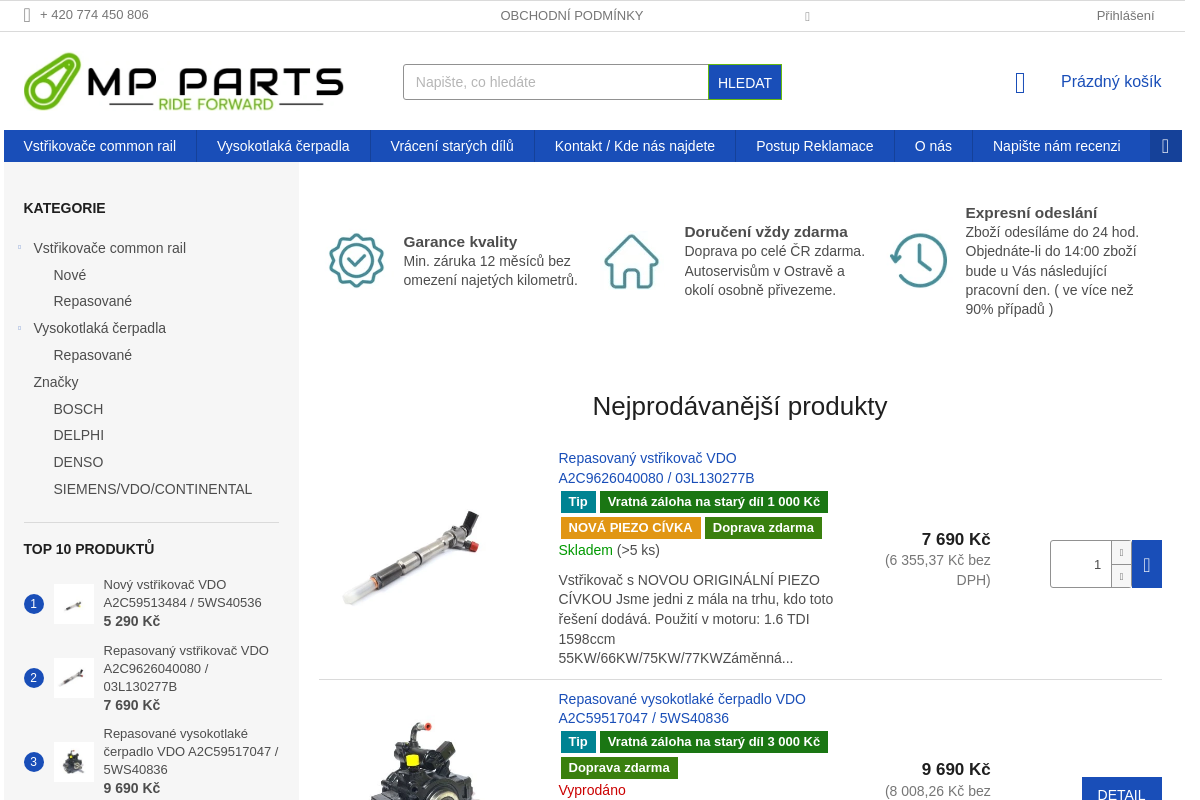
Task: Increase quantity with the up stepper arrow
Action: [x=1119, y=551]
